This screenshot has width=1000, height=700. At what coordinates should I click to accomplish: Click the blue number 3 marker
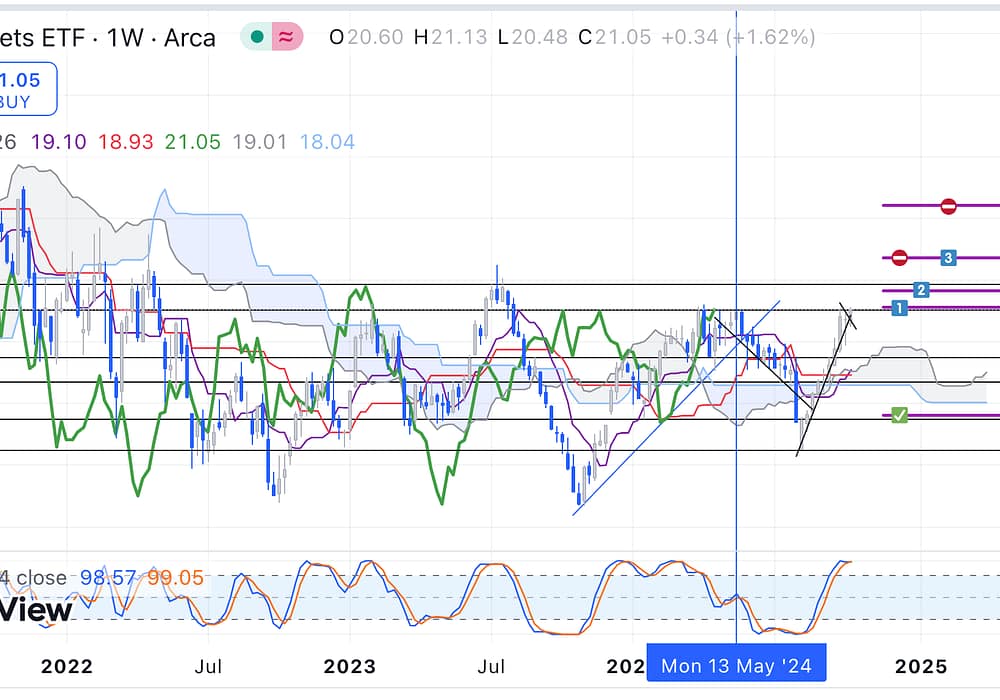pos(949,258)
